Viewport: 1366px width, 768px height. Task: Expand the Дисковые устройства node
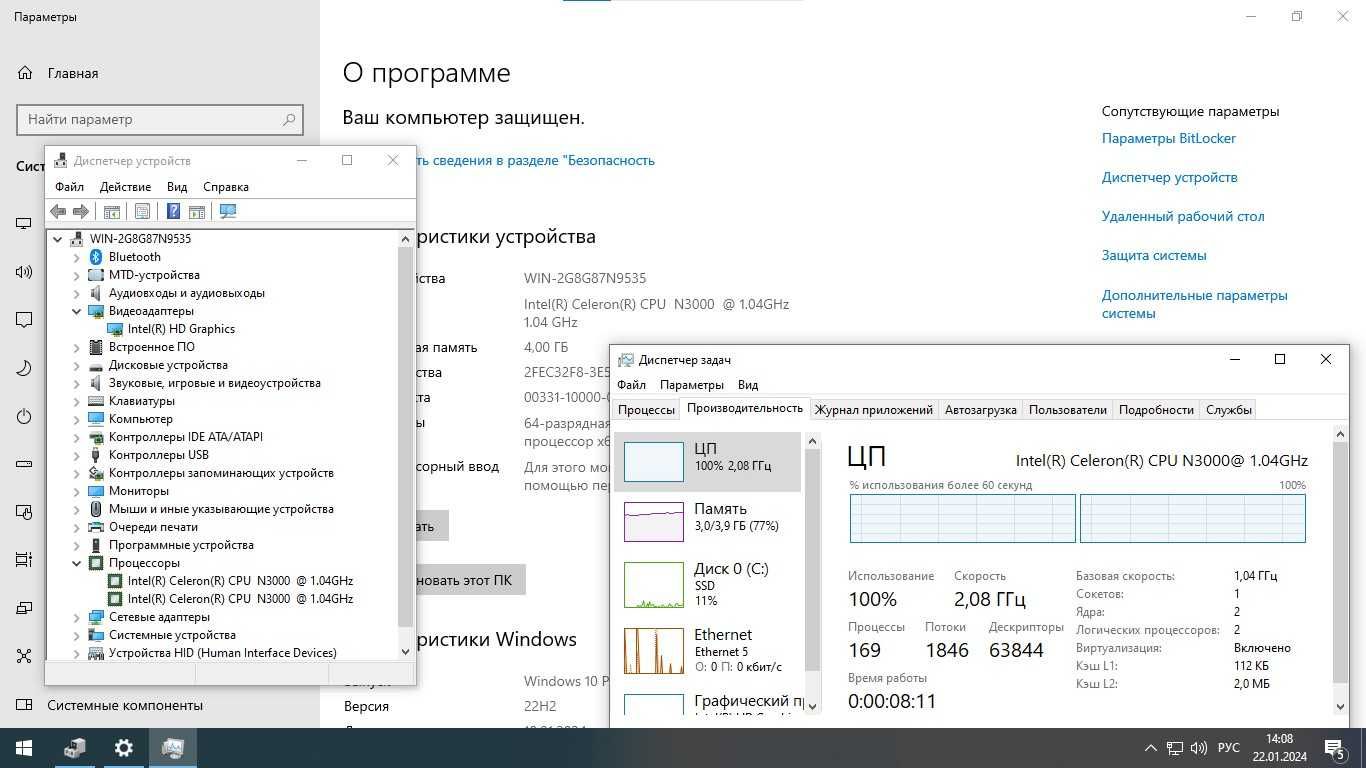pos(77,365)
